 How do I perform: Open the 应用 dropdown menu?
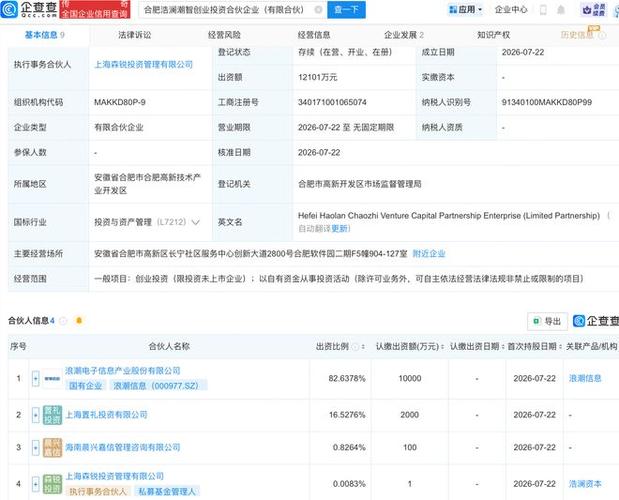click(466, 9)
